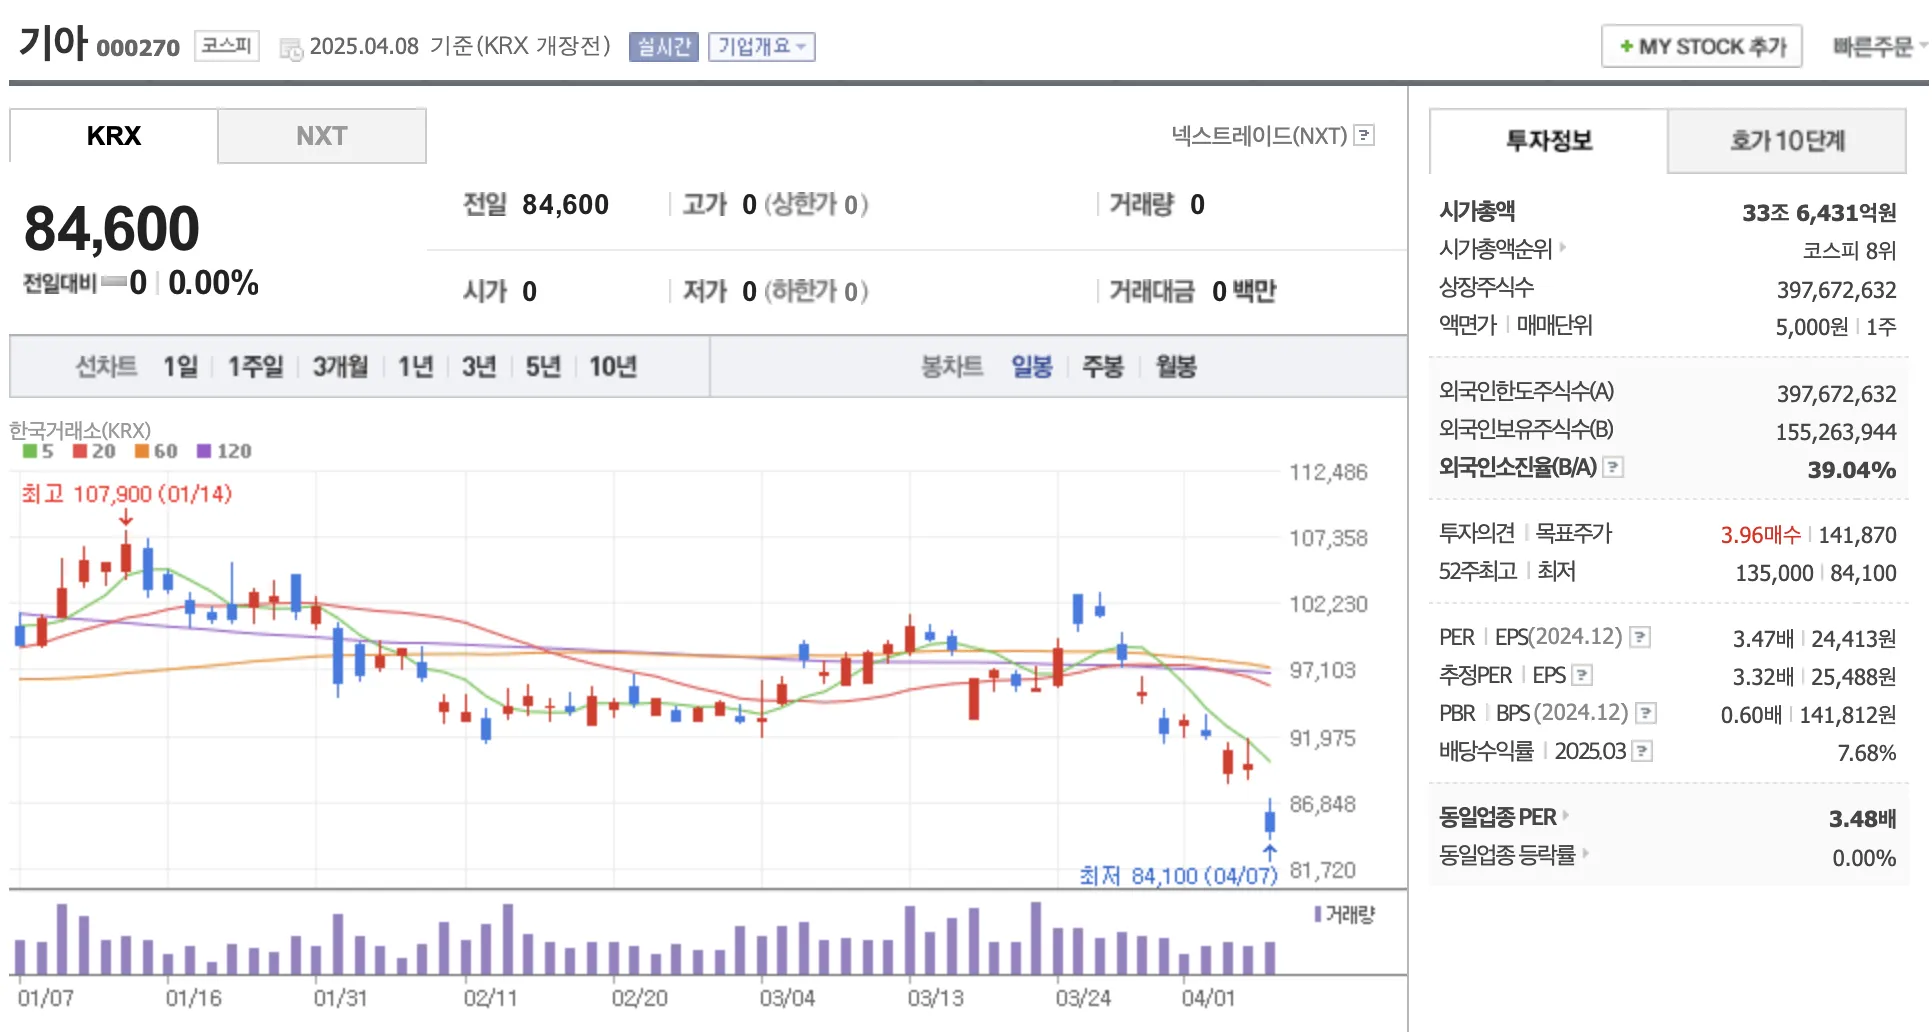The width and height of the screenshot is (1932, 1032).
Task: Show the 5년 line chart
Action: coord(543,367)
